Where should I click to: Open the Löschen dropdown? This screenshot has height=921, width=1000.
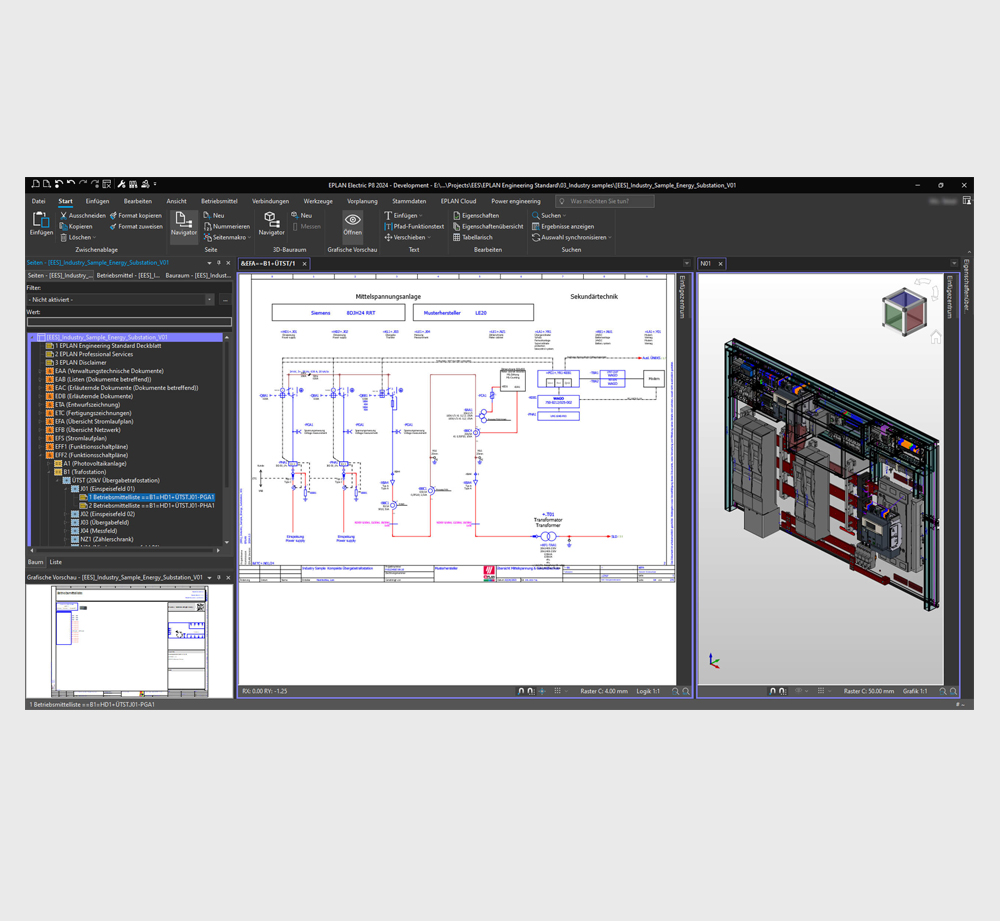point(78,237)
